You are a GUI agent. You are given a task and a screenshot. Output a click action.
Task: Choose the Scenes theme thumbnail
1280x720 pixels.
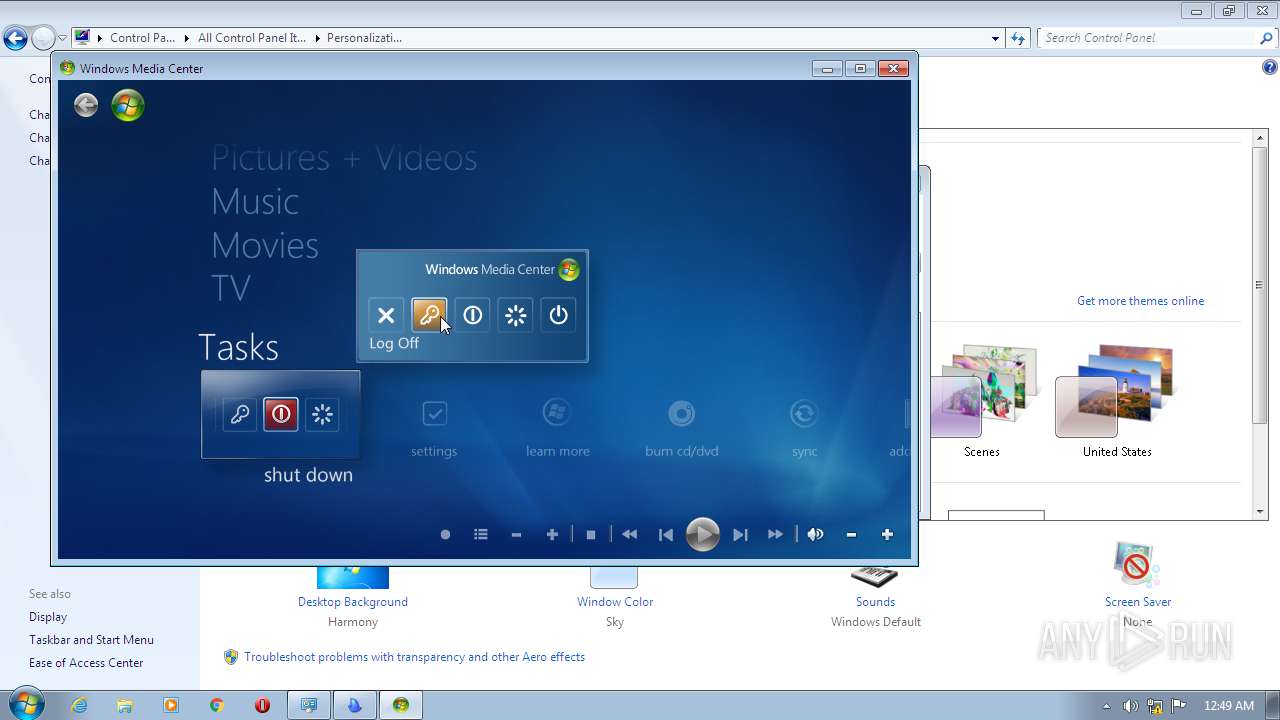pos(982,400)
